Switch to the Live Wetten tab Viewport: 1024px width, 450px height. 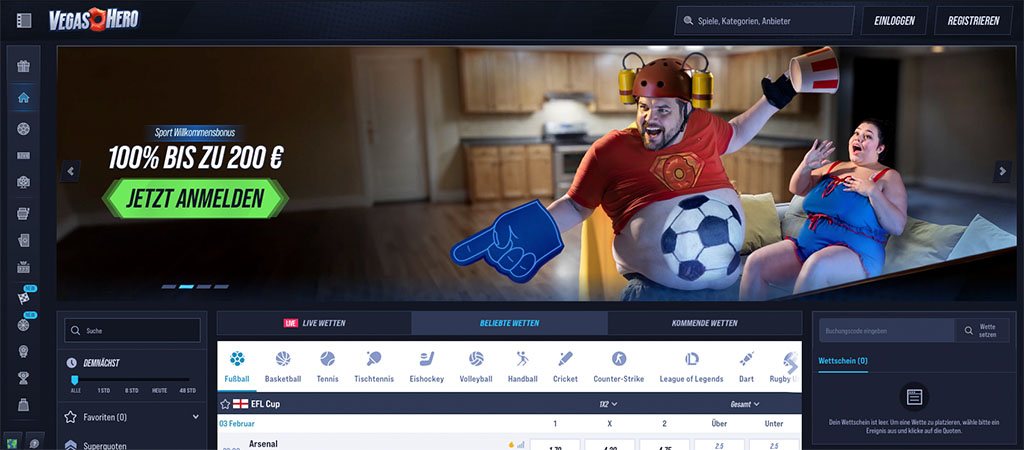click(314, 323)
